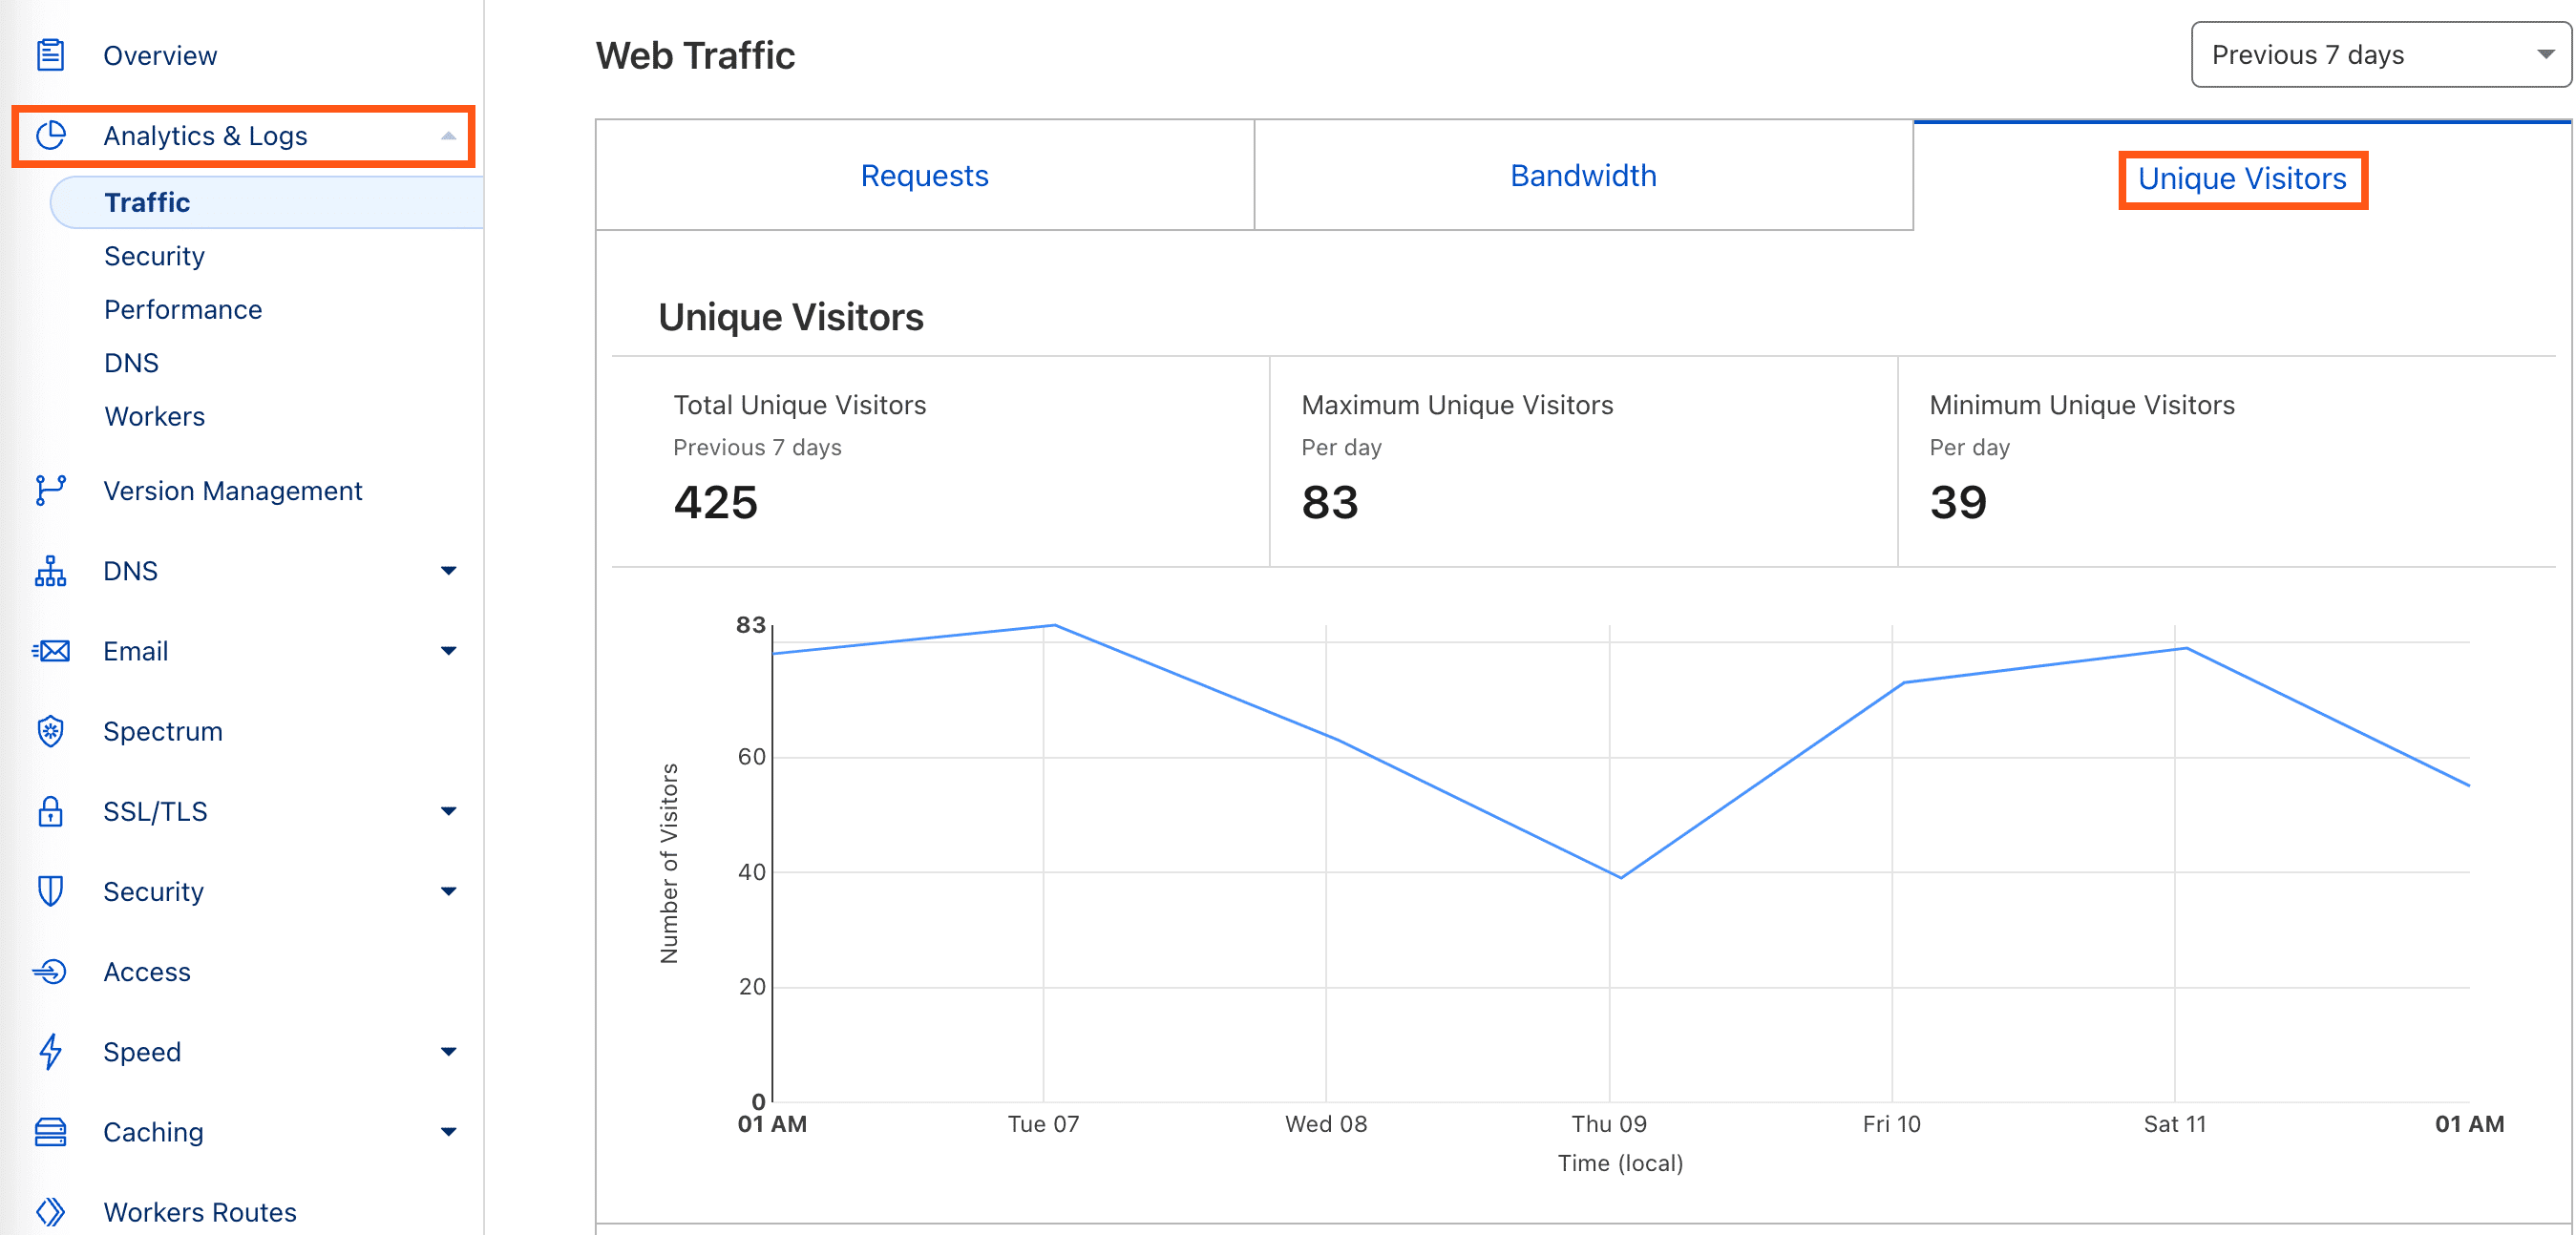Select the Overview icon in sidebar
The height and width of the screenshot is (1235, 2576).
(x=50, y=55)
